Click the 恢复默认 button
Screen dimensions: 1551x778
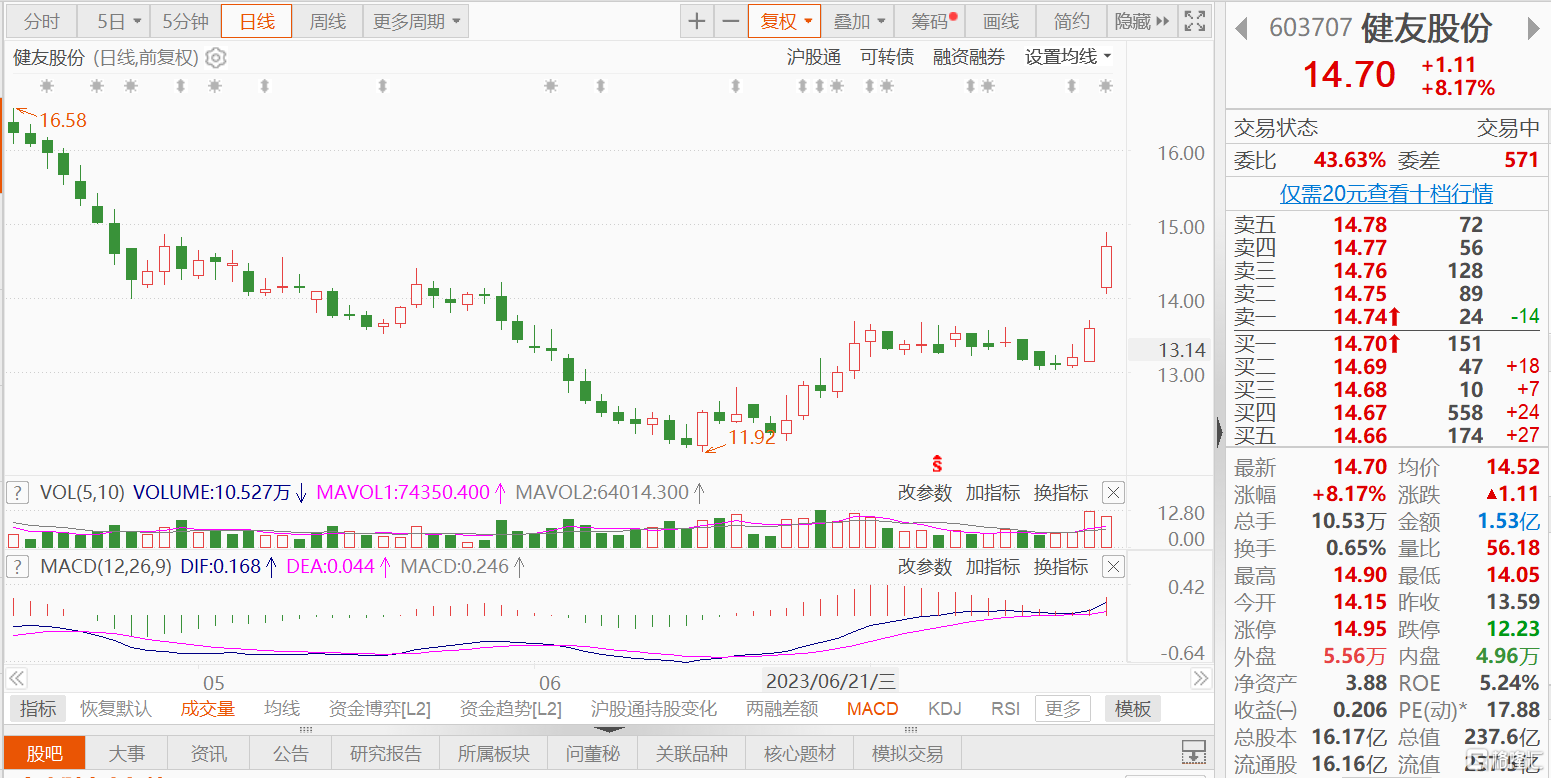(x=116, y=709)
